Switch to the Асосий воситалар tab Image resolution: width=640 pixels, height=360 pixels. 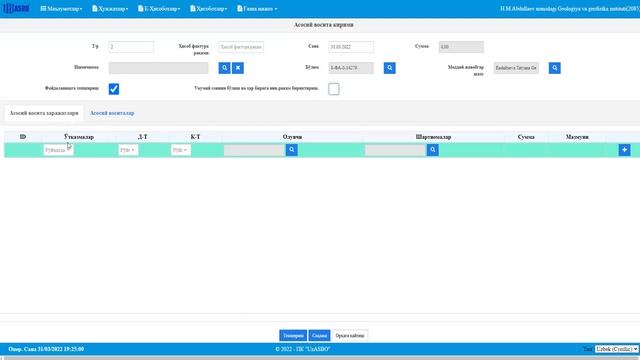point(112,113)
